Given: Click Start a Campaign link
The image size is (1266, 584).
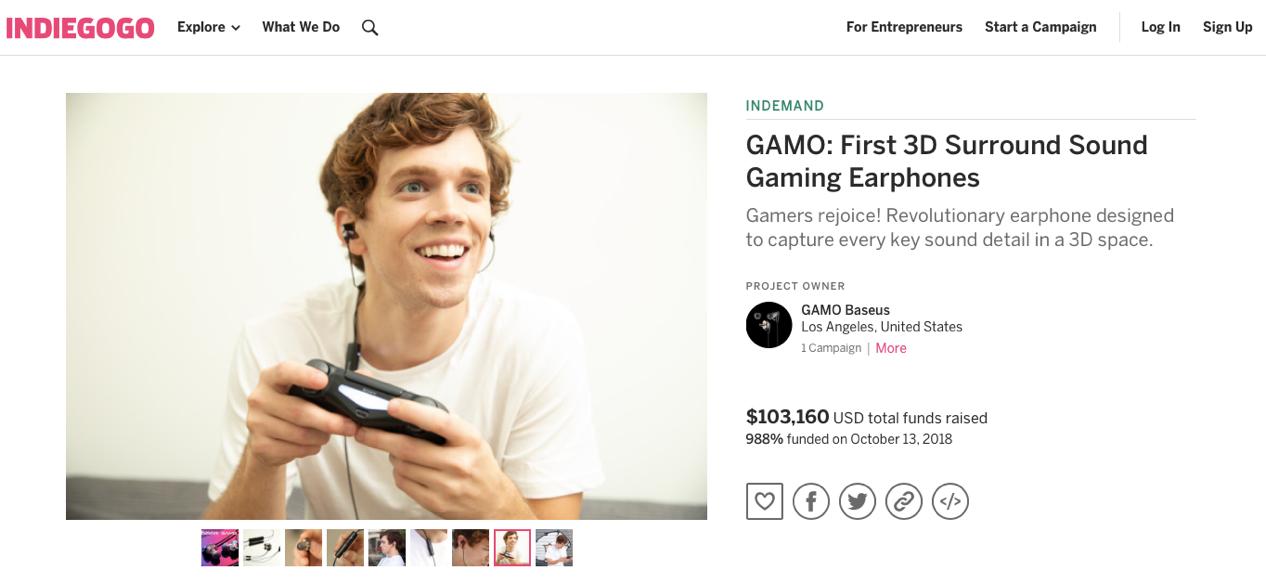Looking at the screenshot, I should point(1040,27).
